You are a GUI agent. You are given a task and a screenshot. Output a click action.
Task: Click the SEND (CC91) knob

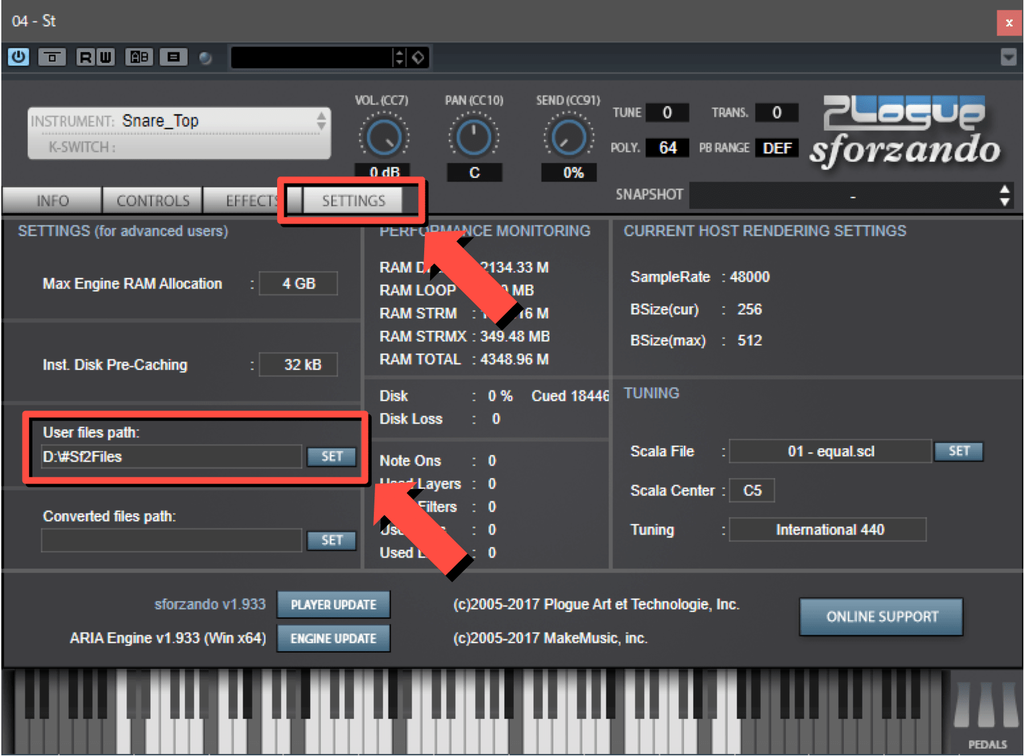[x=568, y=137]
